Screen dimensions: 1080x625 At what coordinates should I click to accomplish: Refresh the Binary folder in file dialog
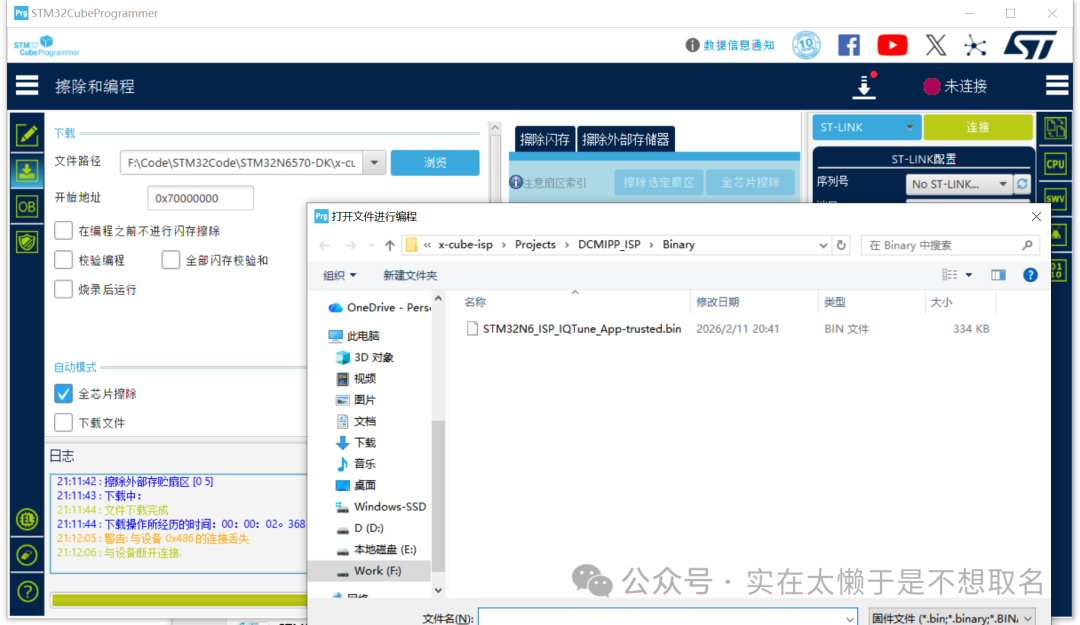coord(841,245)
